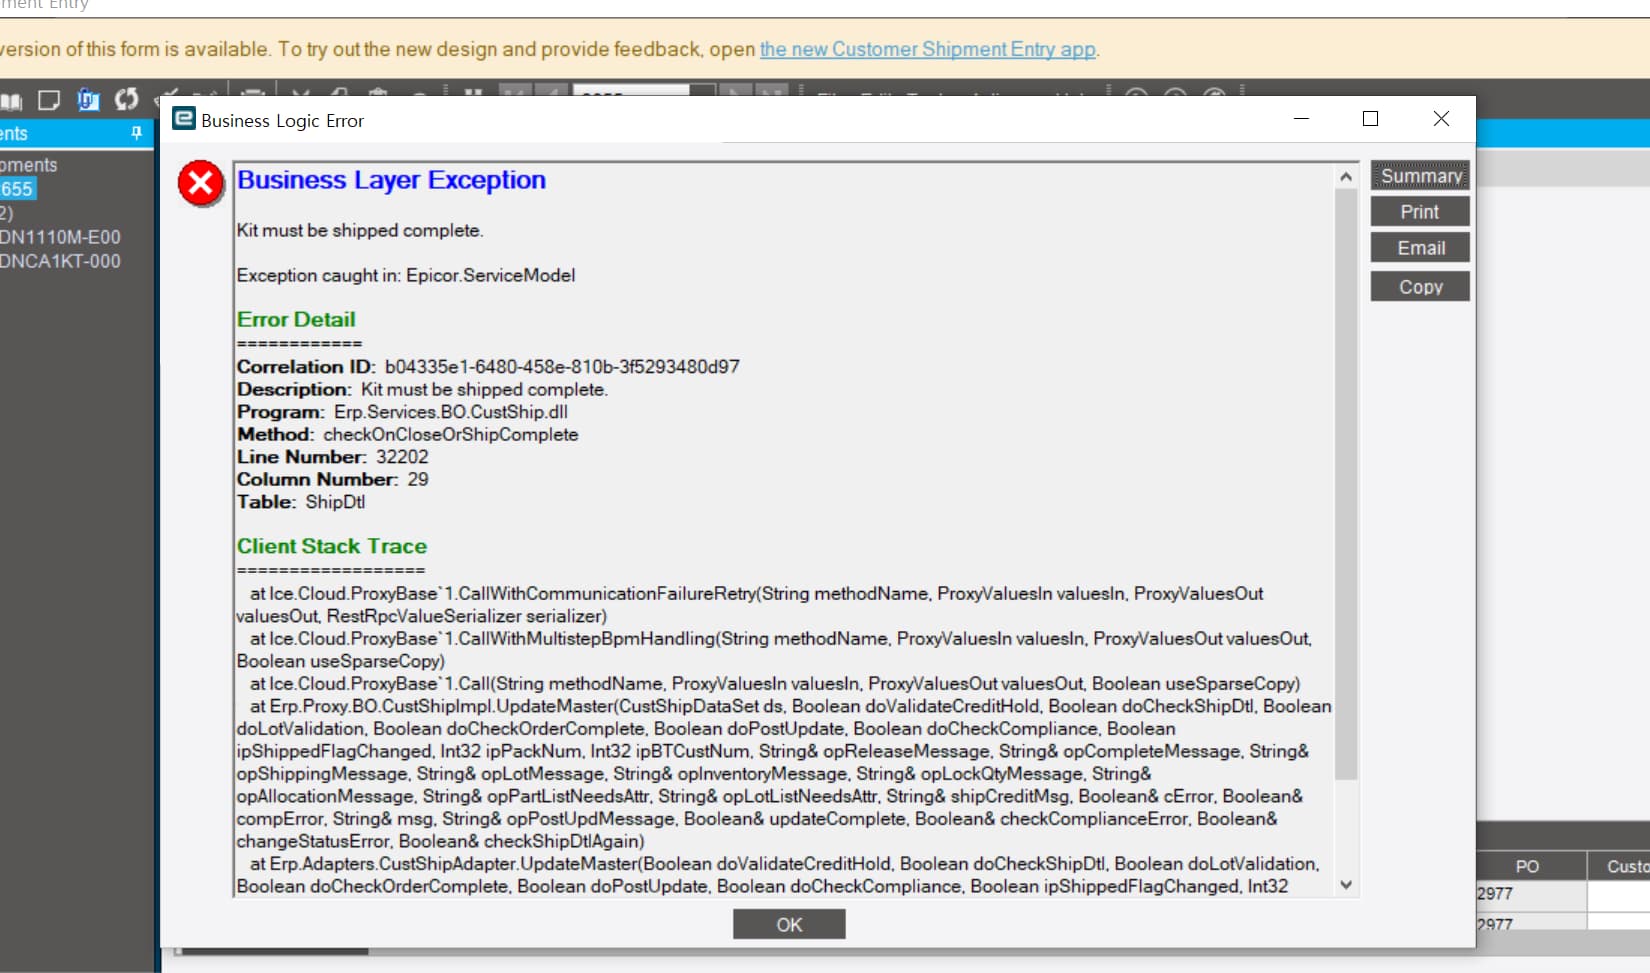Click the down arrow on the error text scrollbar
The height and width of the screenshot is (973, 1650).
pos(1346,885)
